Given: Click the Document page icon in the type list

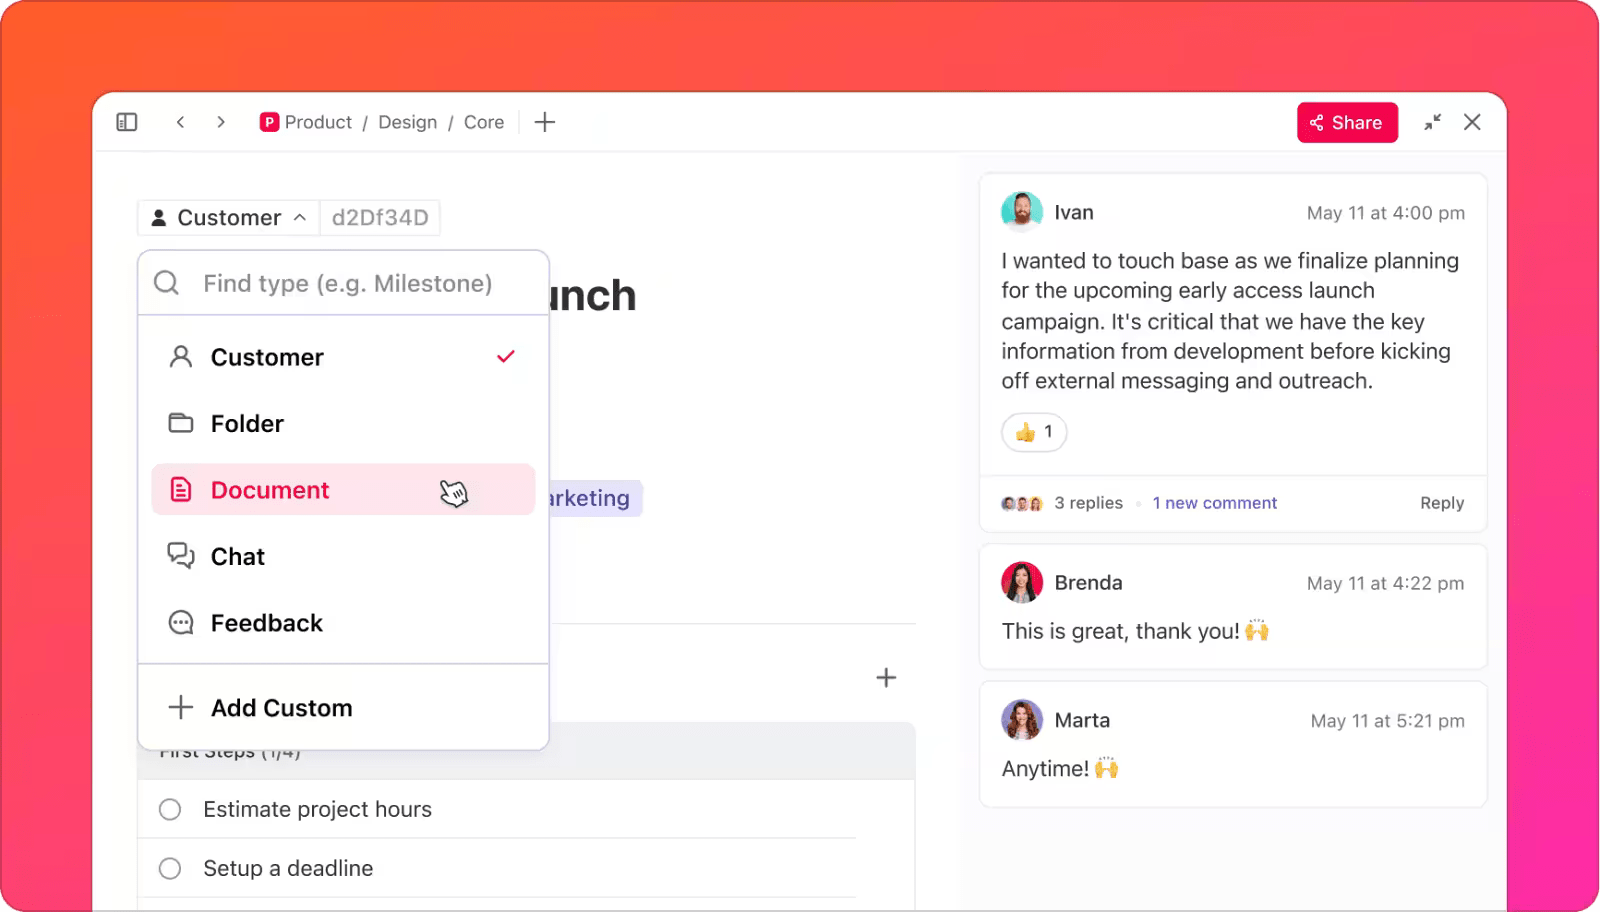Looking at the screenshot, I should (180, 490).
